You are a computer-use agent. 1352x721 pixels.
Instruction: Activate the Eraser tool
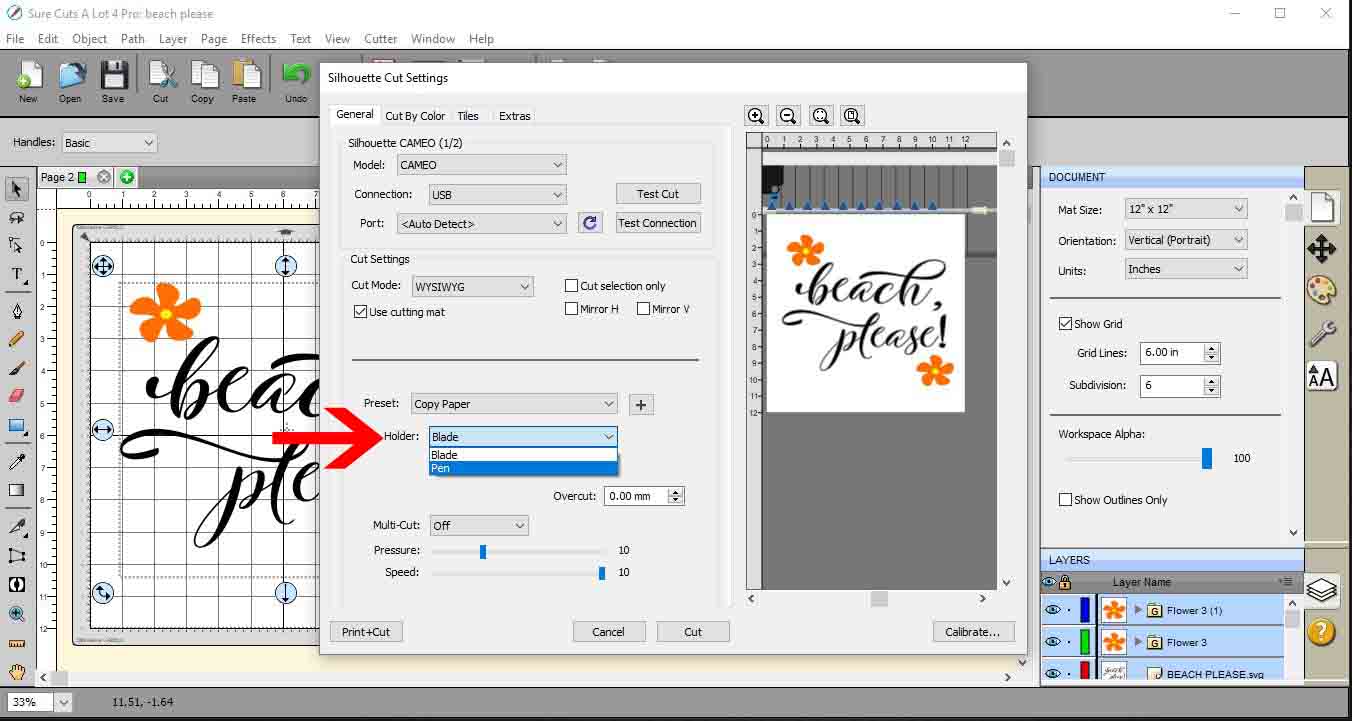click(x=14, y=397)
